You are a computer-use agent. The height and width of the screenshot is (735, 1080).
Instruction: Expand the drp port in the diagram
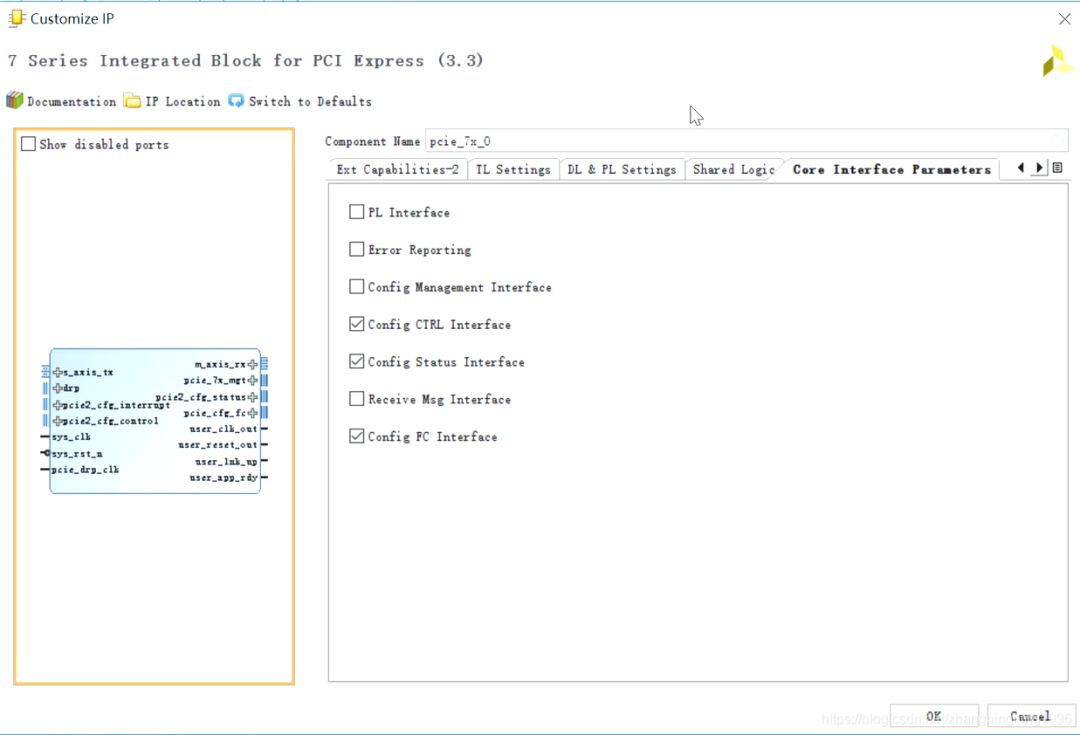[x=58, y=388]
